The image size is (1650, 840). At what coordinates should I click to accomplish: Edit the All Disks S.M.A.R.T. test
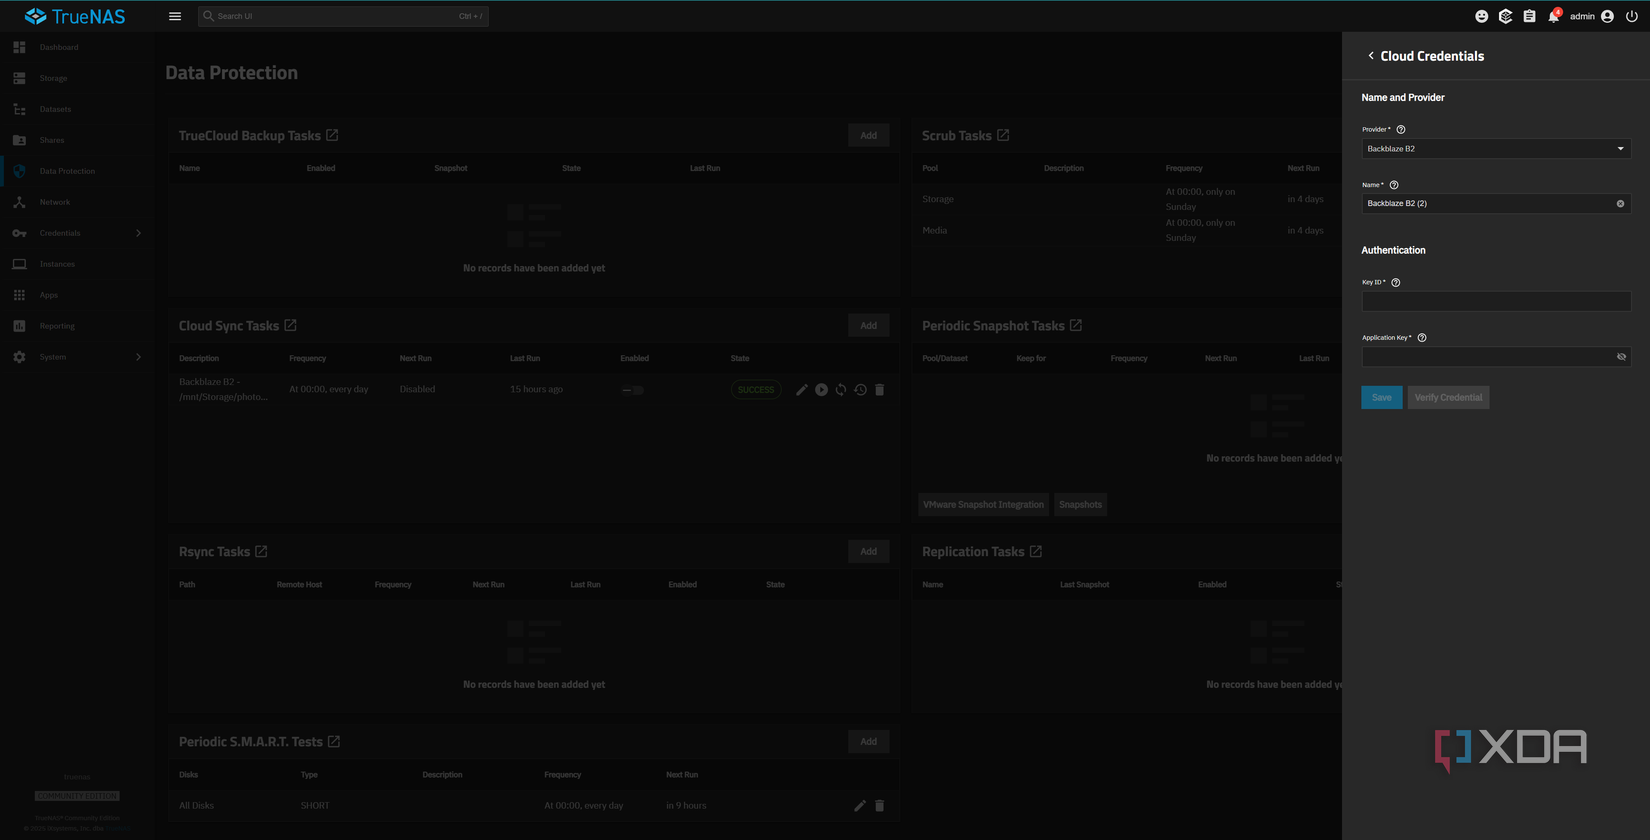click(x=860, y=806)
